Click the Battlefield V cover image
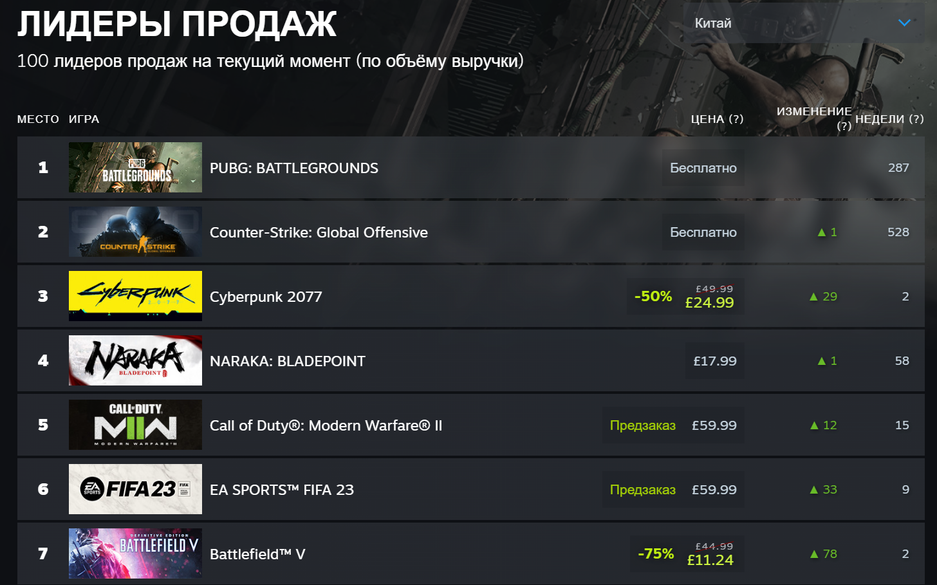The image size is (937, 585). tap(135, 553)
